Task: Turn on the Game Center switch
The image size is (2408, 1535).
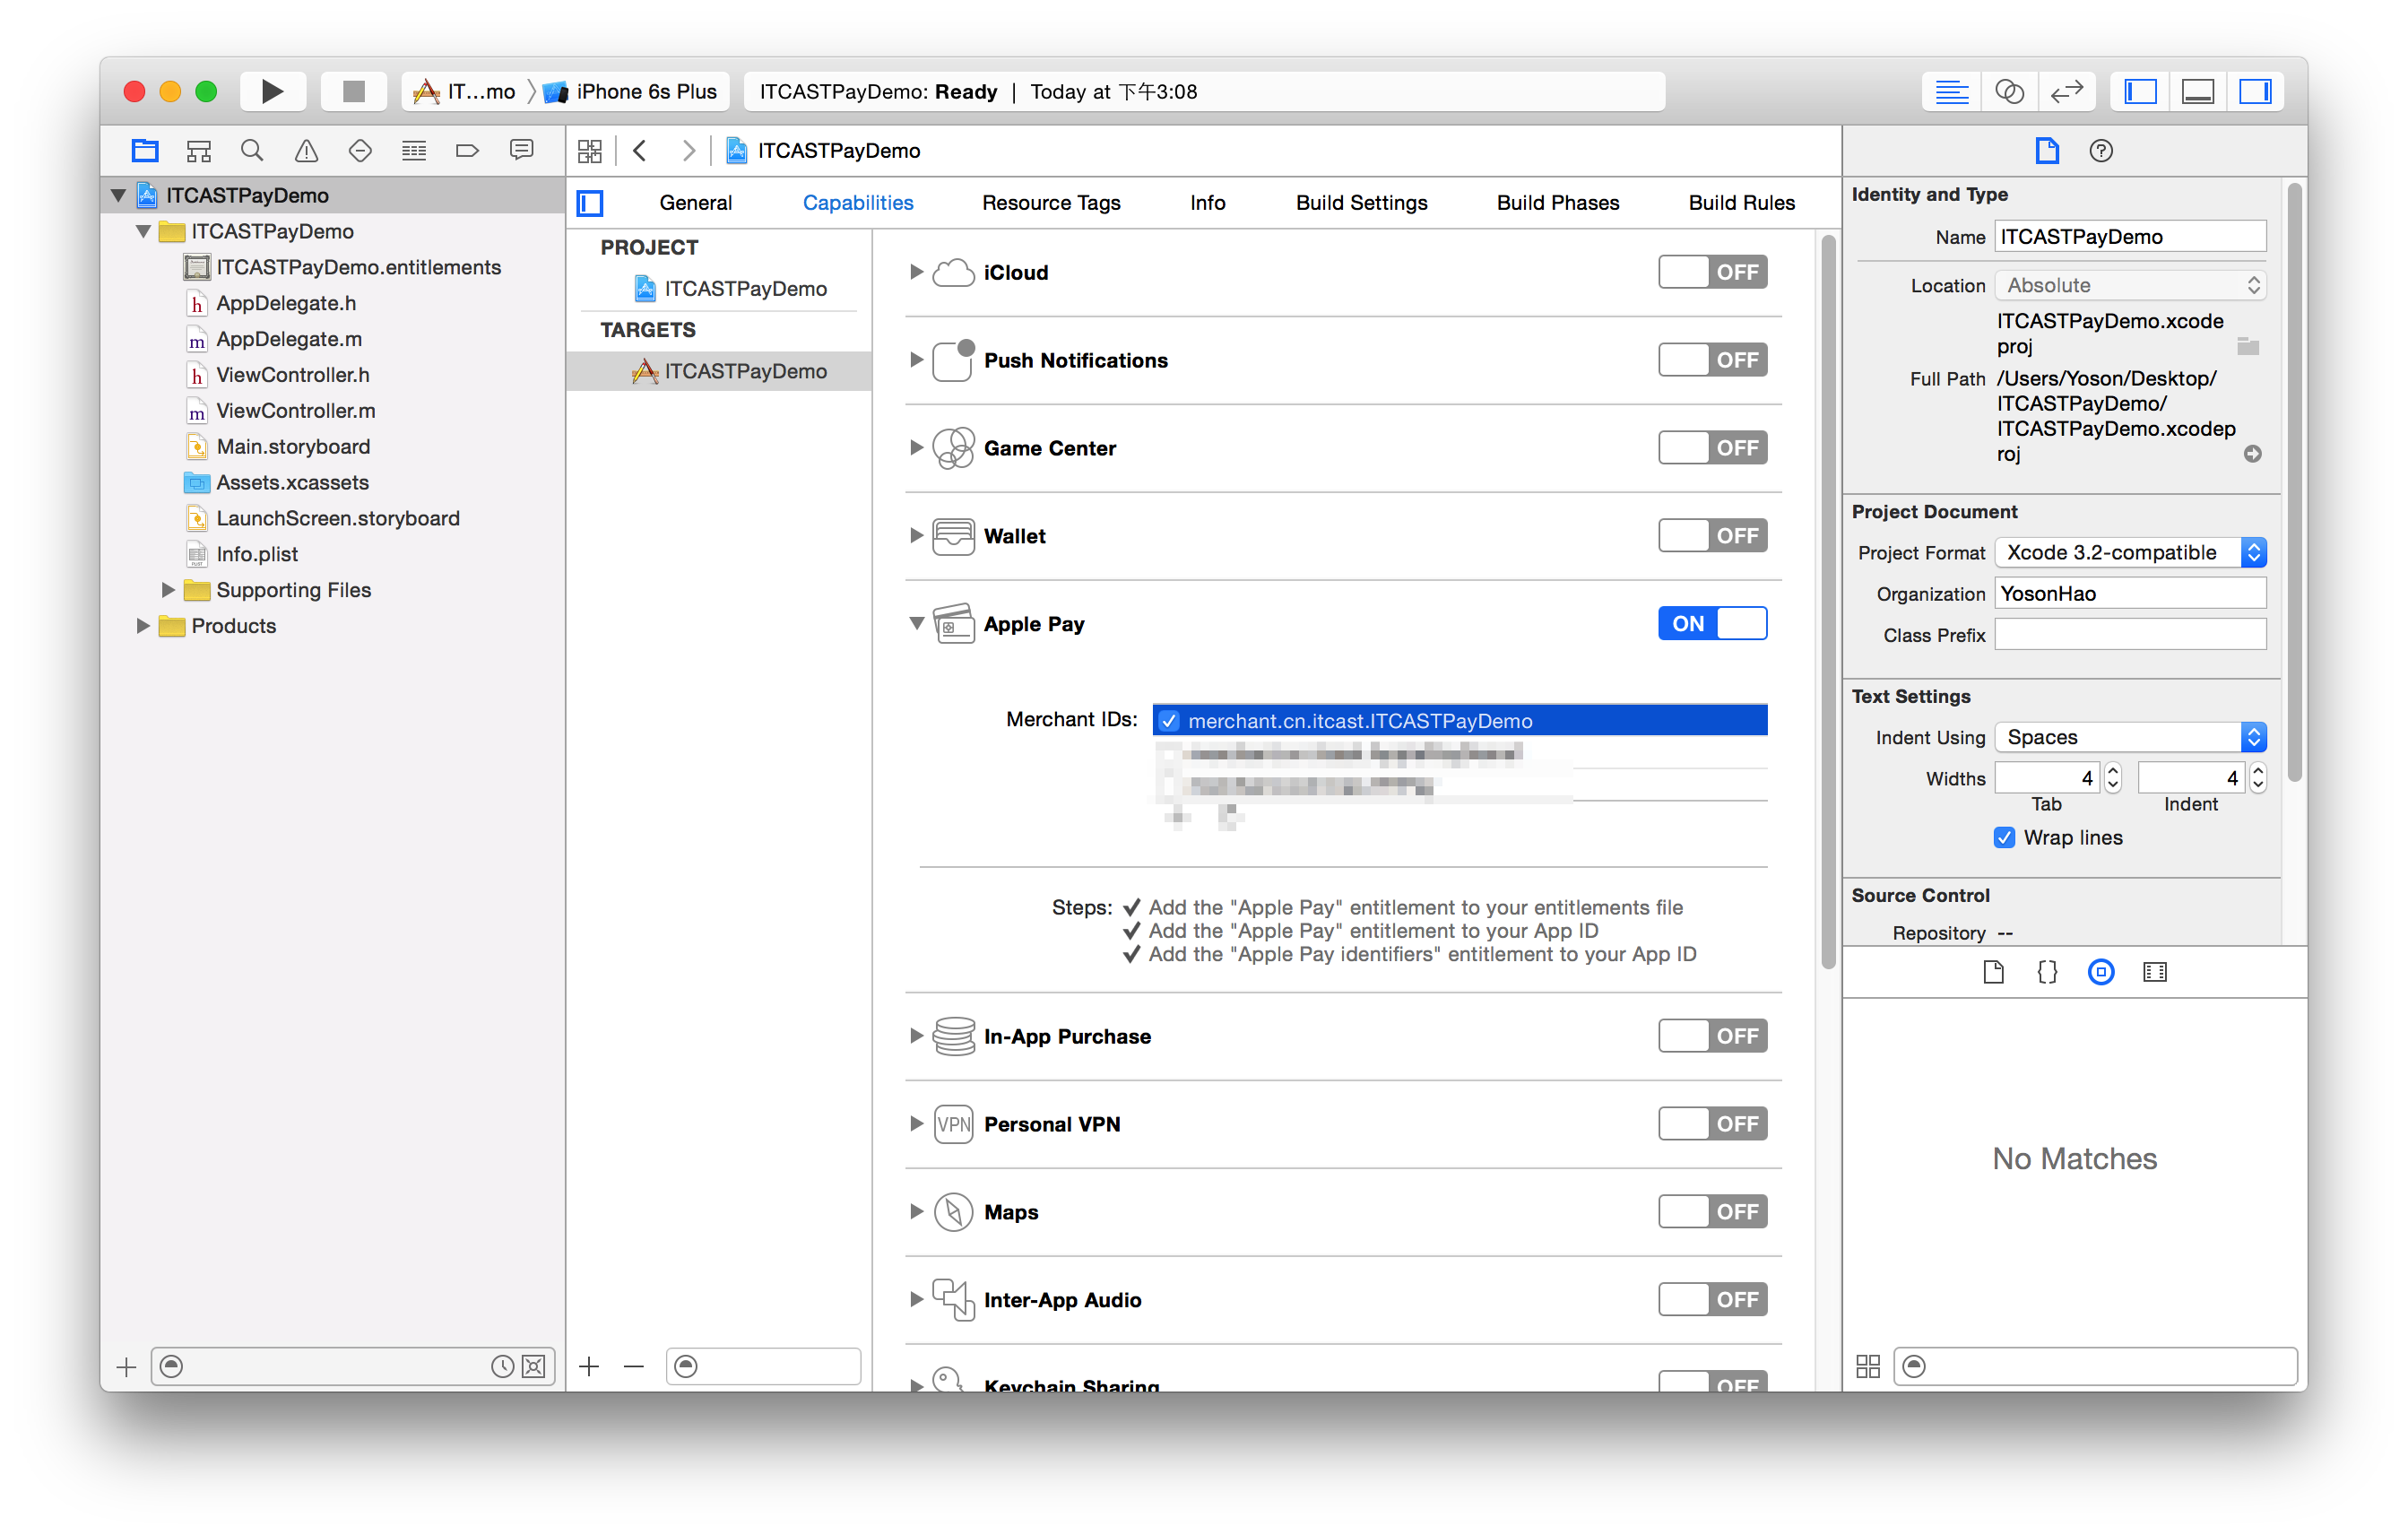Action: tap(1712, 448)
